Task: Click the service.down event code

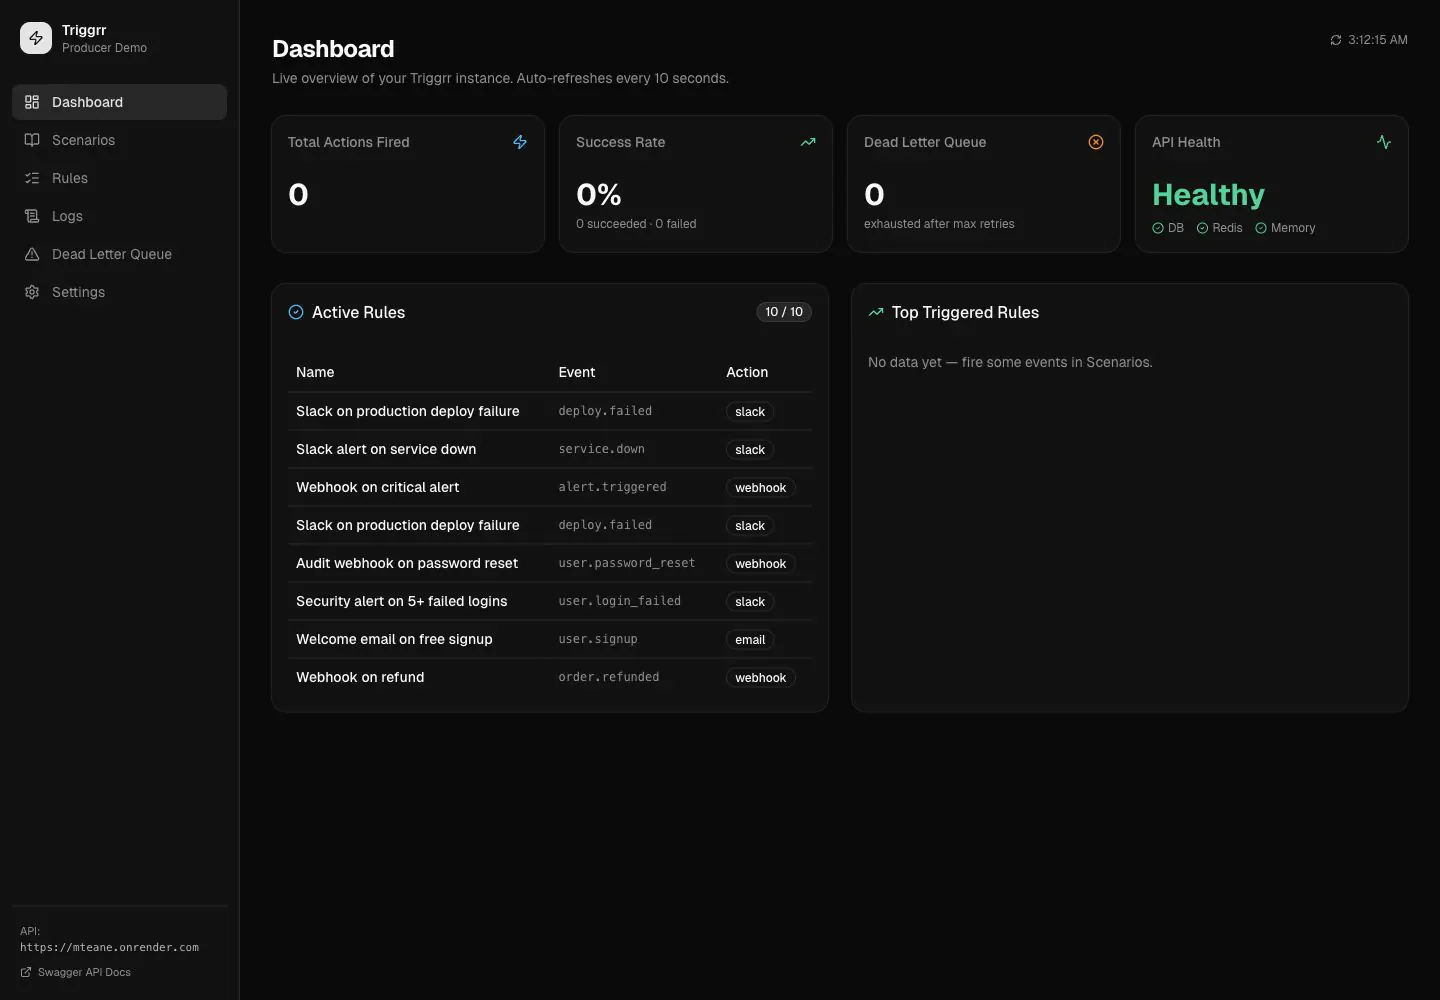Action: [x=602, y=449]
